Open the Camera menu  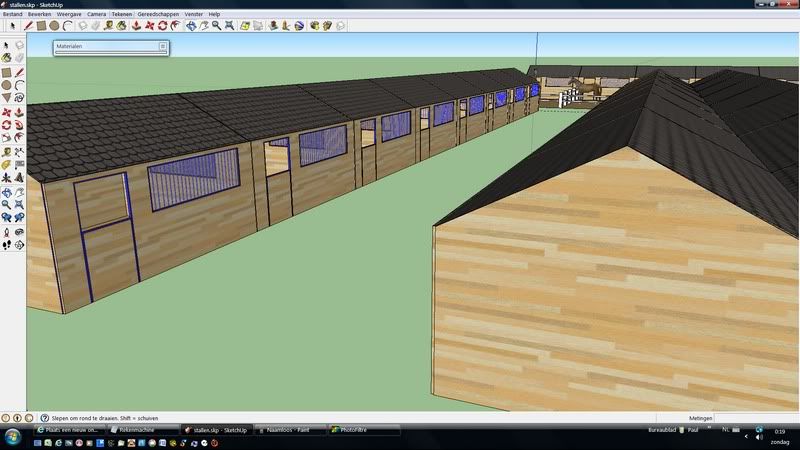(x=96, y=14)
